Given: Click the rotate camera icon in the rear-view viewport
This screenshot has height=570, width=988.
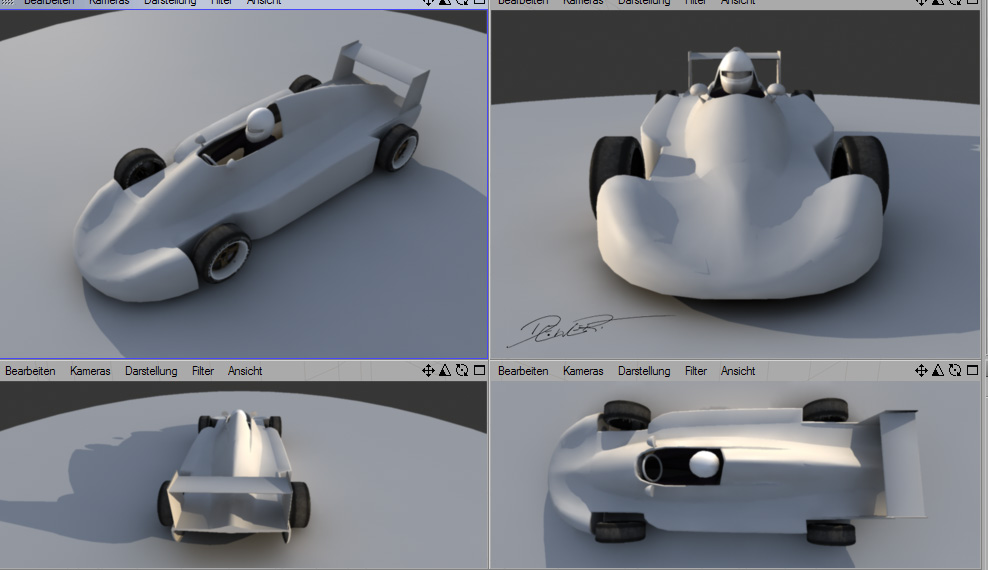Looking at the screenshot, I should 462,371.
